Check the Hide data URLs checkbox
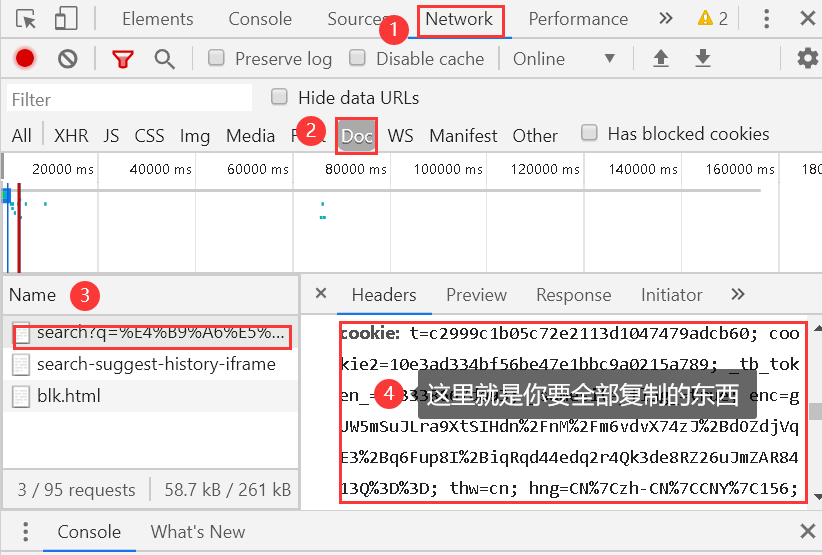The height and width of the screenshot is (555, 822). tap(279, 96)
